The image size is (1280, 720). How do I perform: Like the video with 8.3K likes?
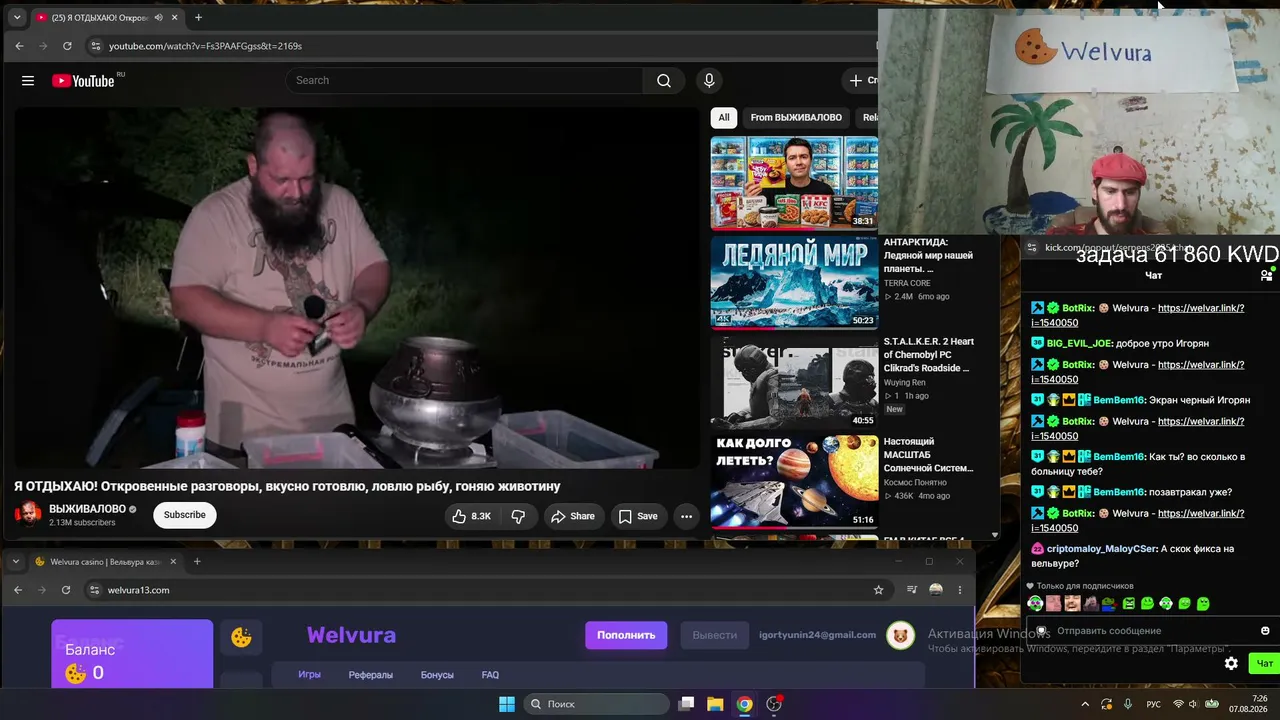pyautogui.click(x=471, y=516)
